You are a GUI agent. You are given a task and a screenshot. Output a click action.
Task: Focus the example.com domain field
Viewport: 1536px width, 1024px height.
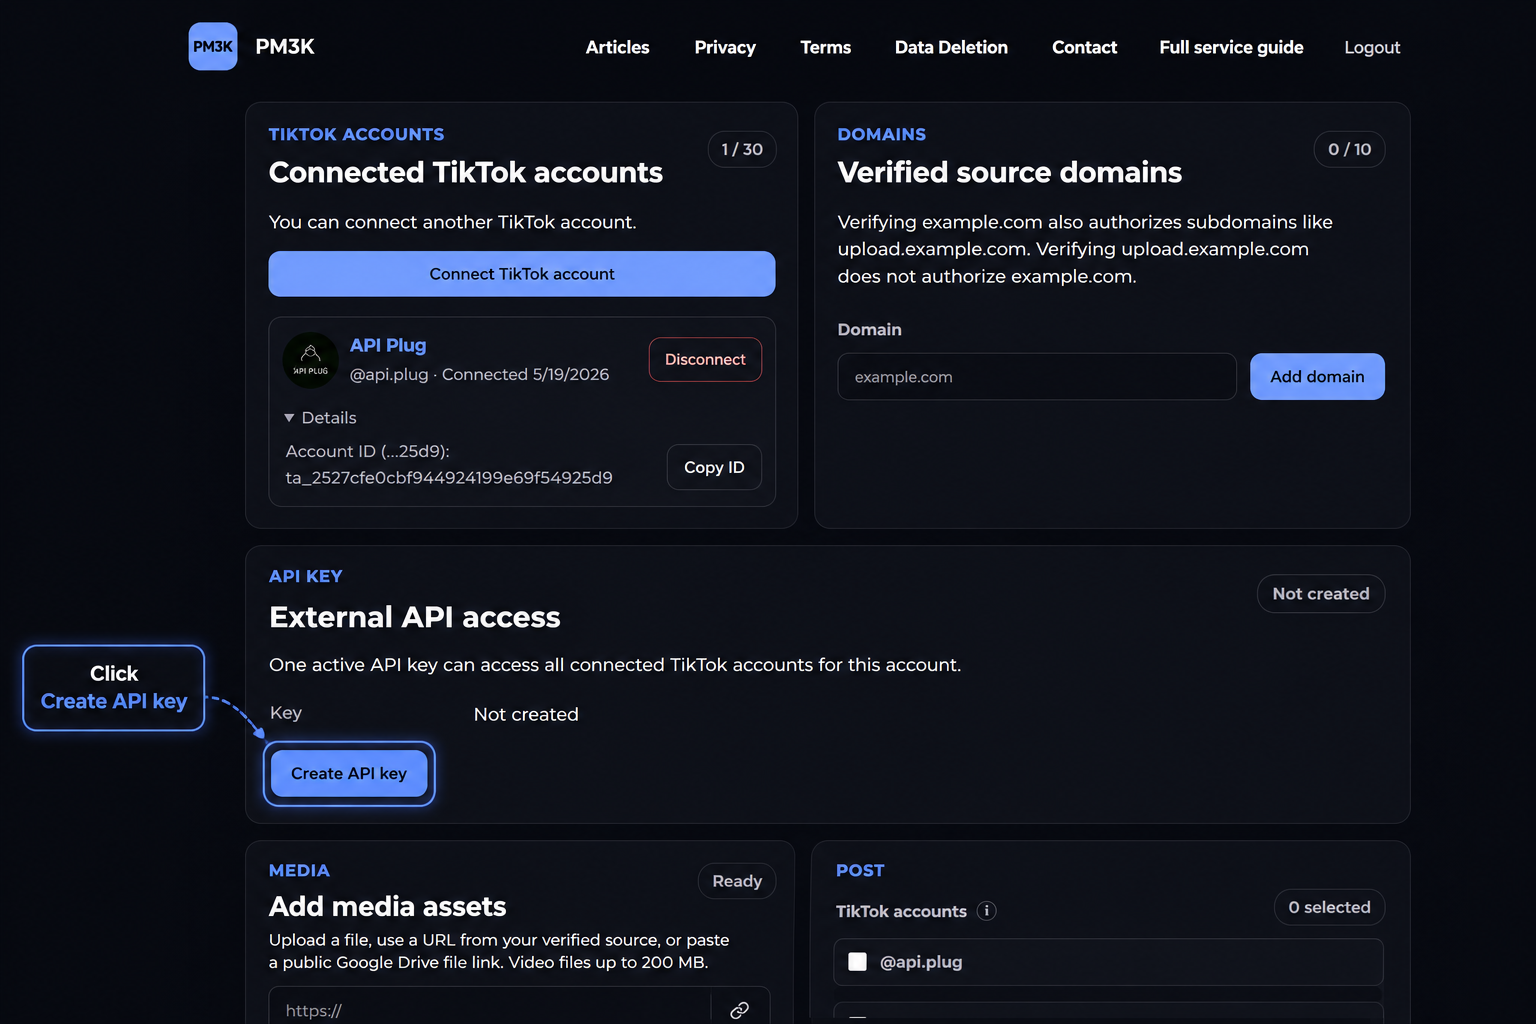[1037, 377]
